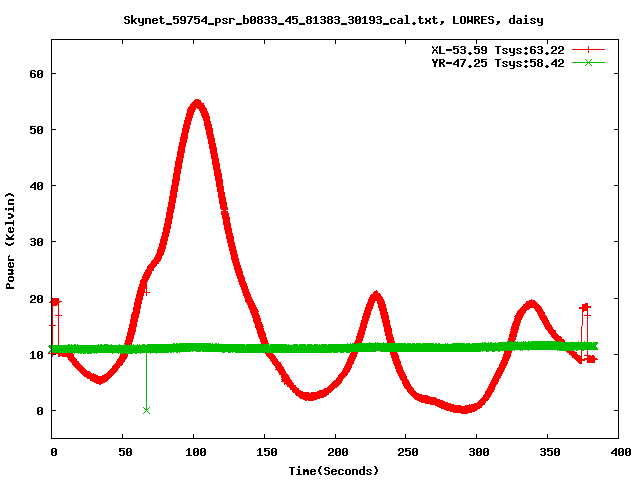Click the y-axis tick label 50
The image size is (640, 480).
(x=36, y=130)
